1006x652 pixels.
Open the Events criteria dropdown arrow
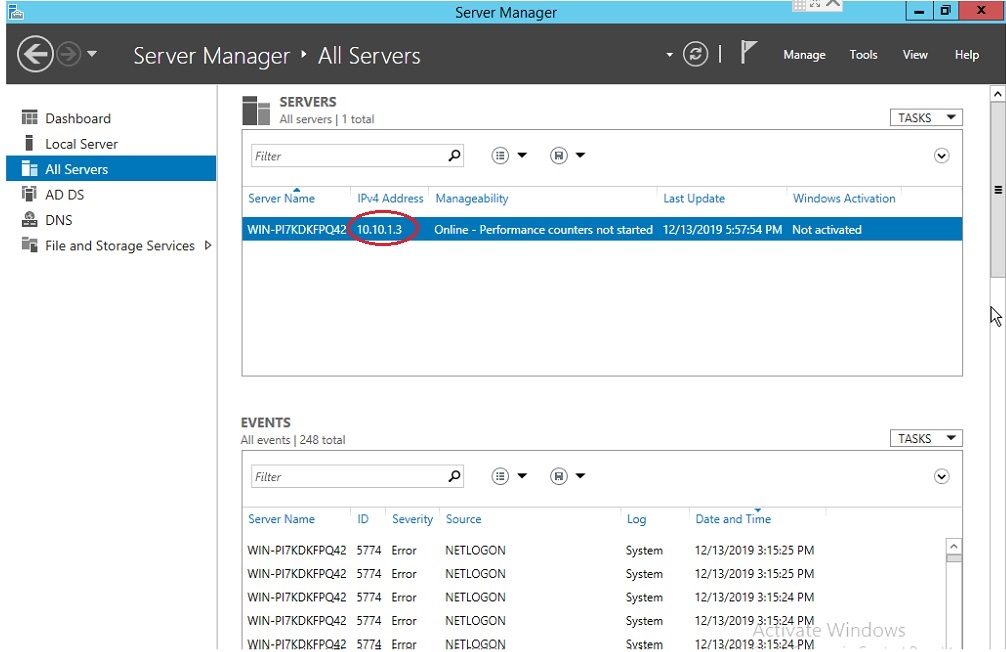pos(522,476)
